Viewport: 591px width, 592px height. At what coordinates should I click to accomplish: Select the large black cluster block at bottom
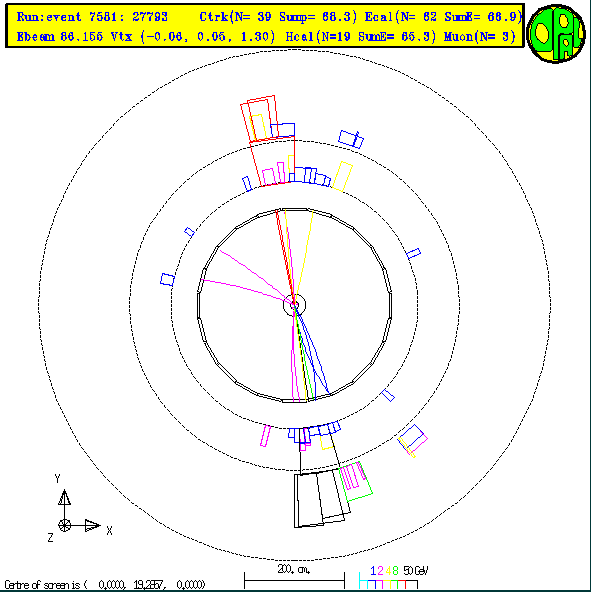pyautogui.click(x=322, y=498)
